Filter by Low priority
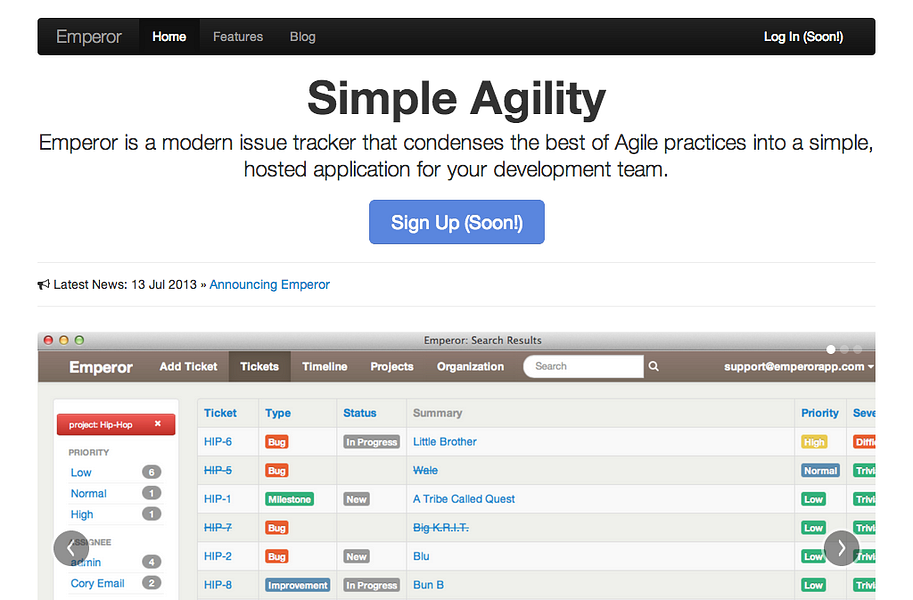The image size is (913, 600). [81, 472]
